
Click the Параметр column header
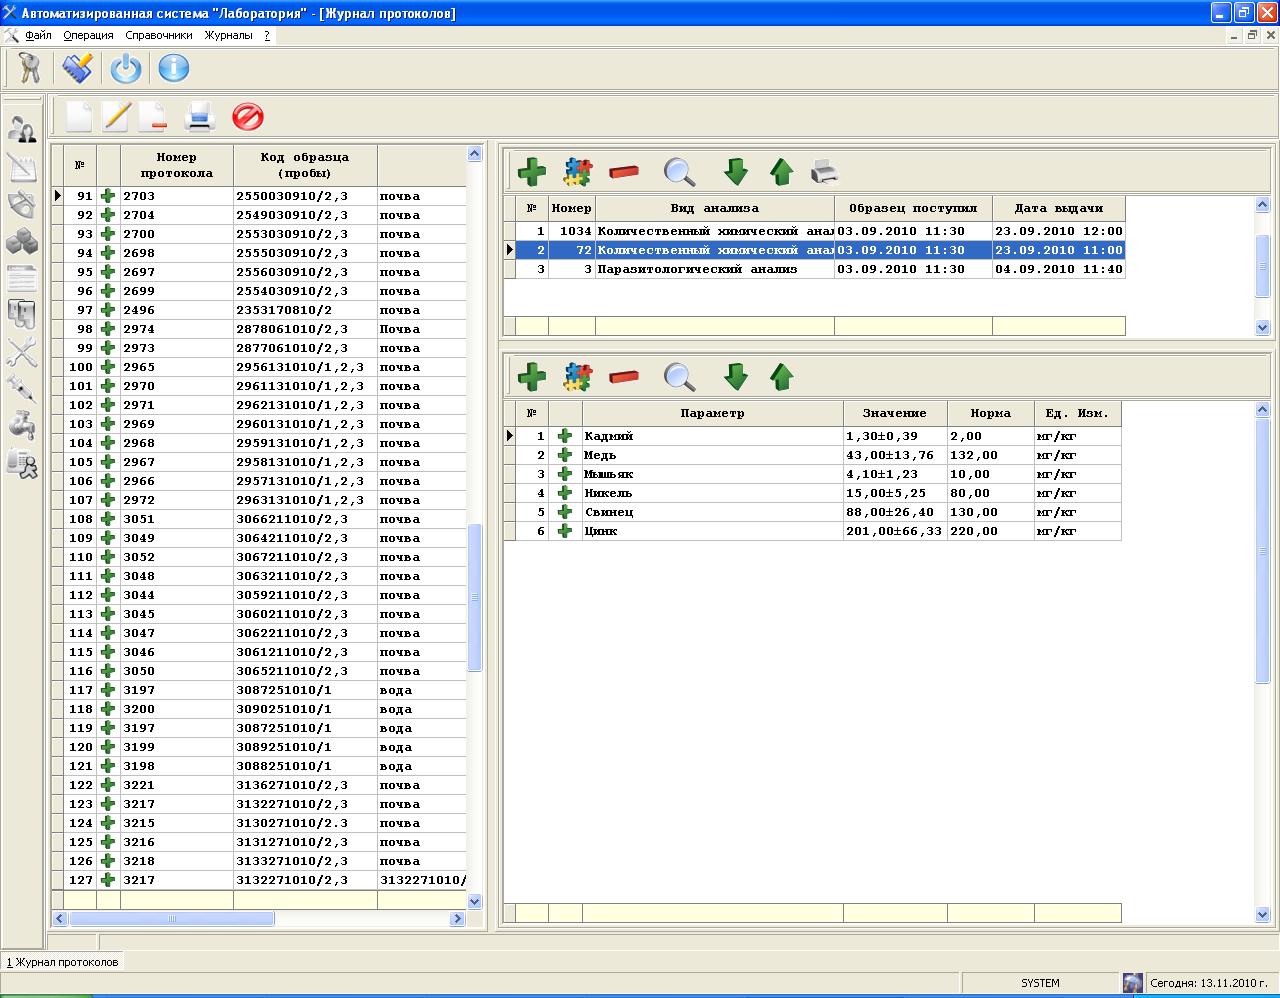click(x=712, y=413)
